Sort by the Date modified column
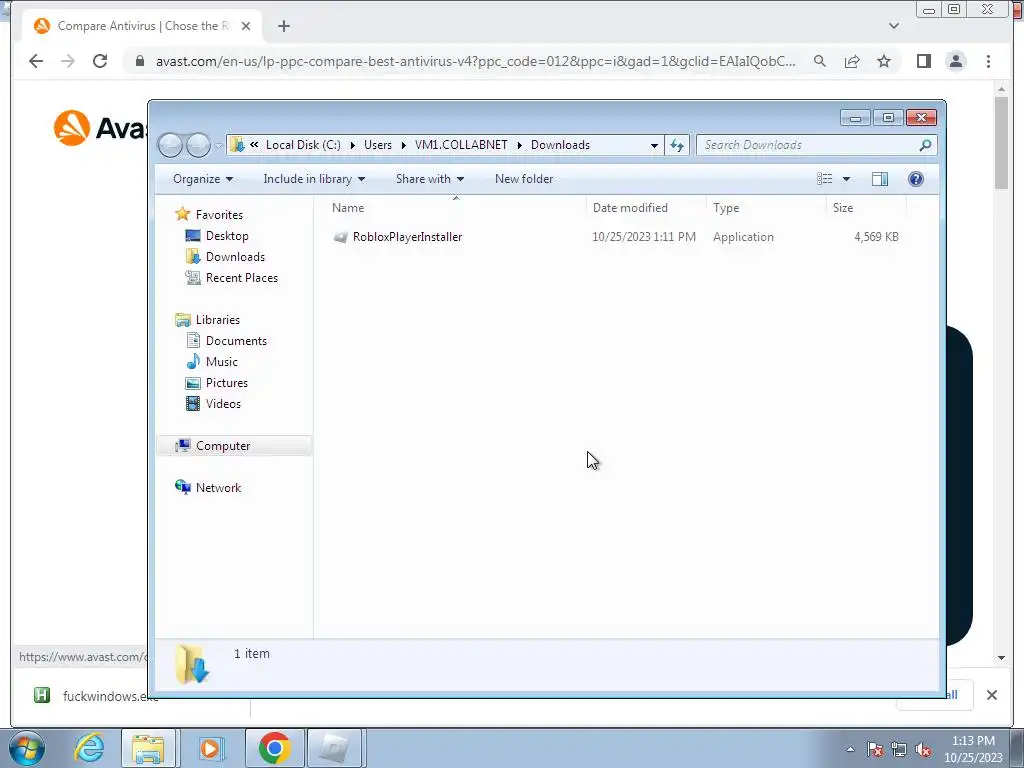This screenshot has width=1024, height=768. click(x=646, y=208)
